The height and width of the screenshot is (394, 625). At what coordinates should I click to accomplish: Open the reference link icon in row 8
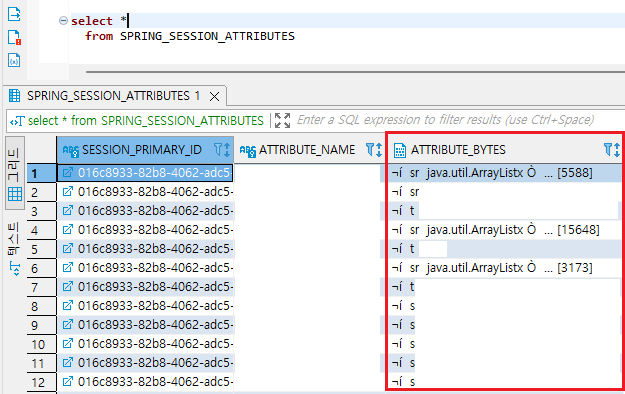pyautogui.click(x=68, y=305)
